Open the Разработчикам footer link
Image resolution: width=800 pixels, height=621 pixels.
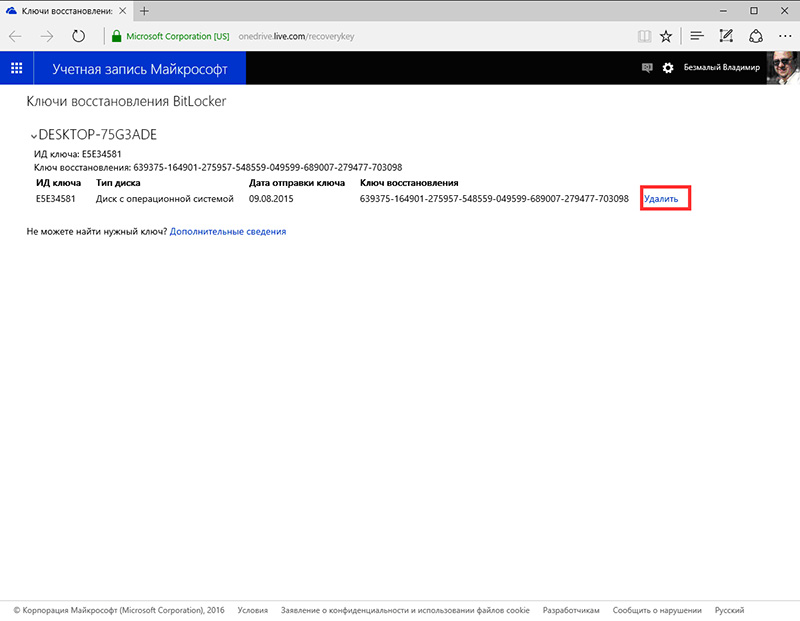571,610
